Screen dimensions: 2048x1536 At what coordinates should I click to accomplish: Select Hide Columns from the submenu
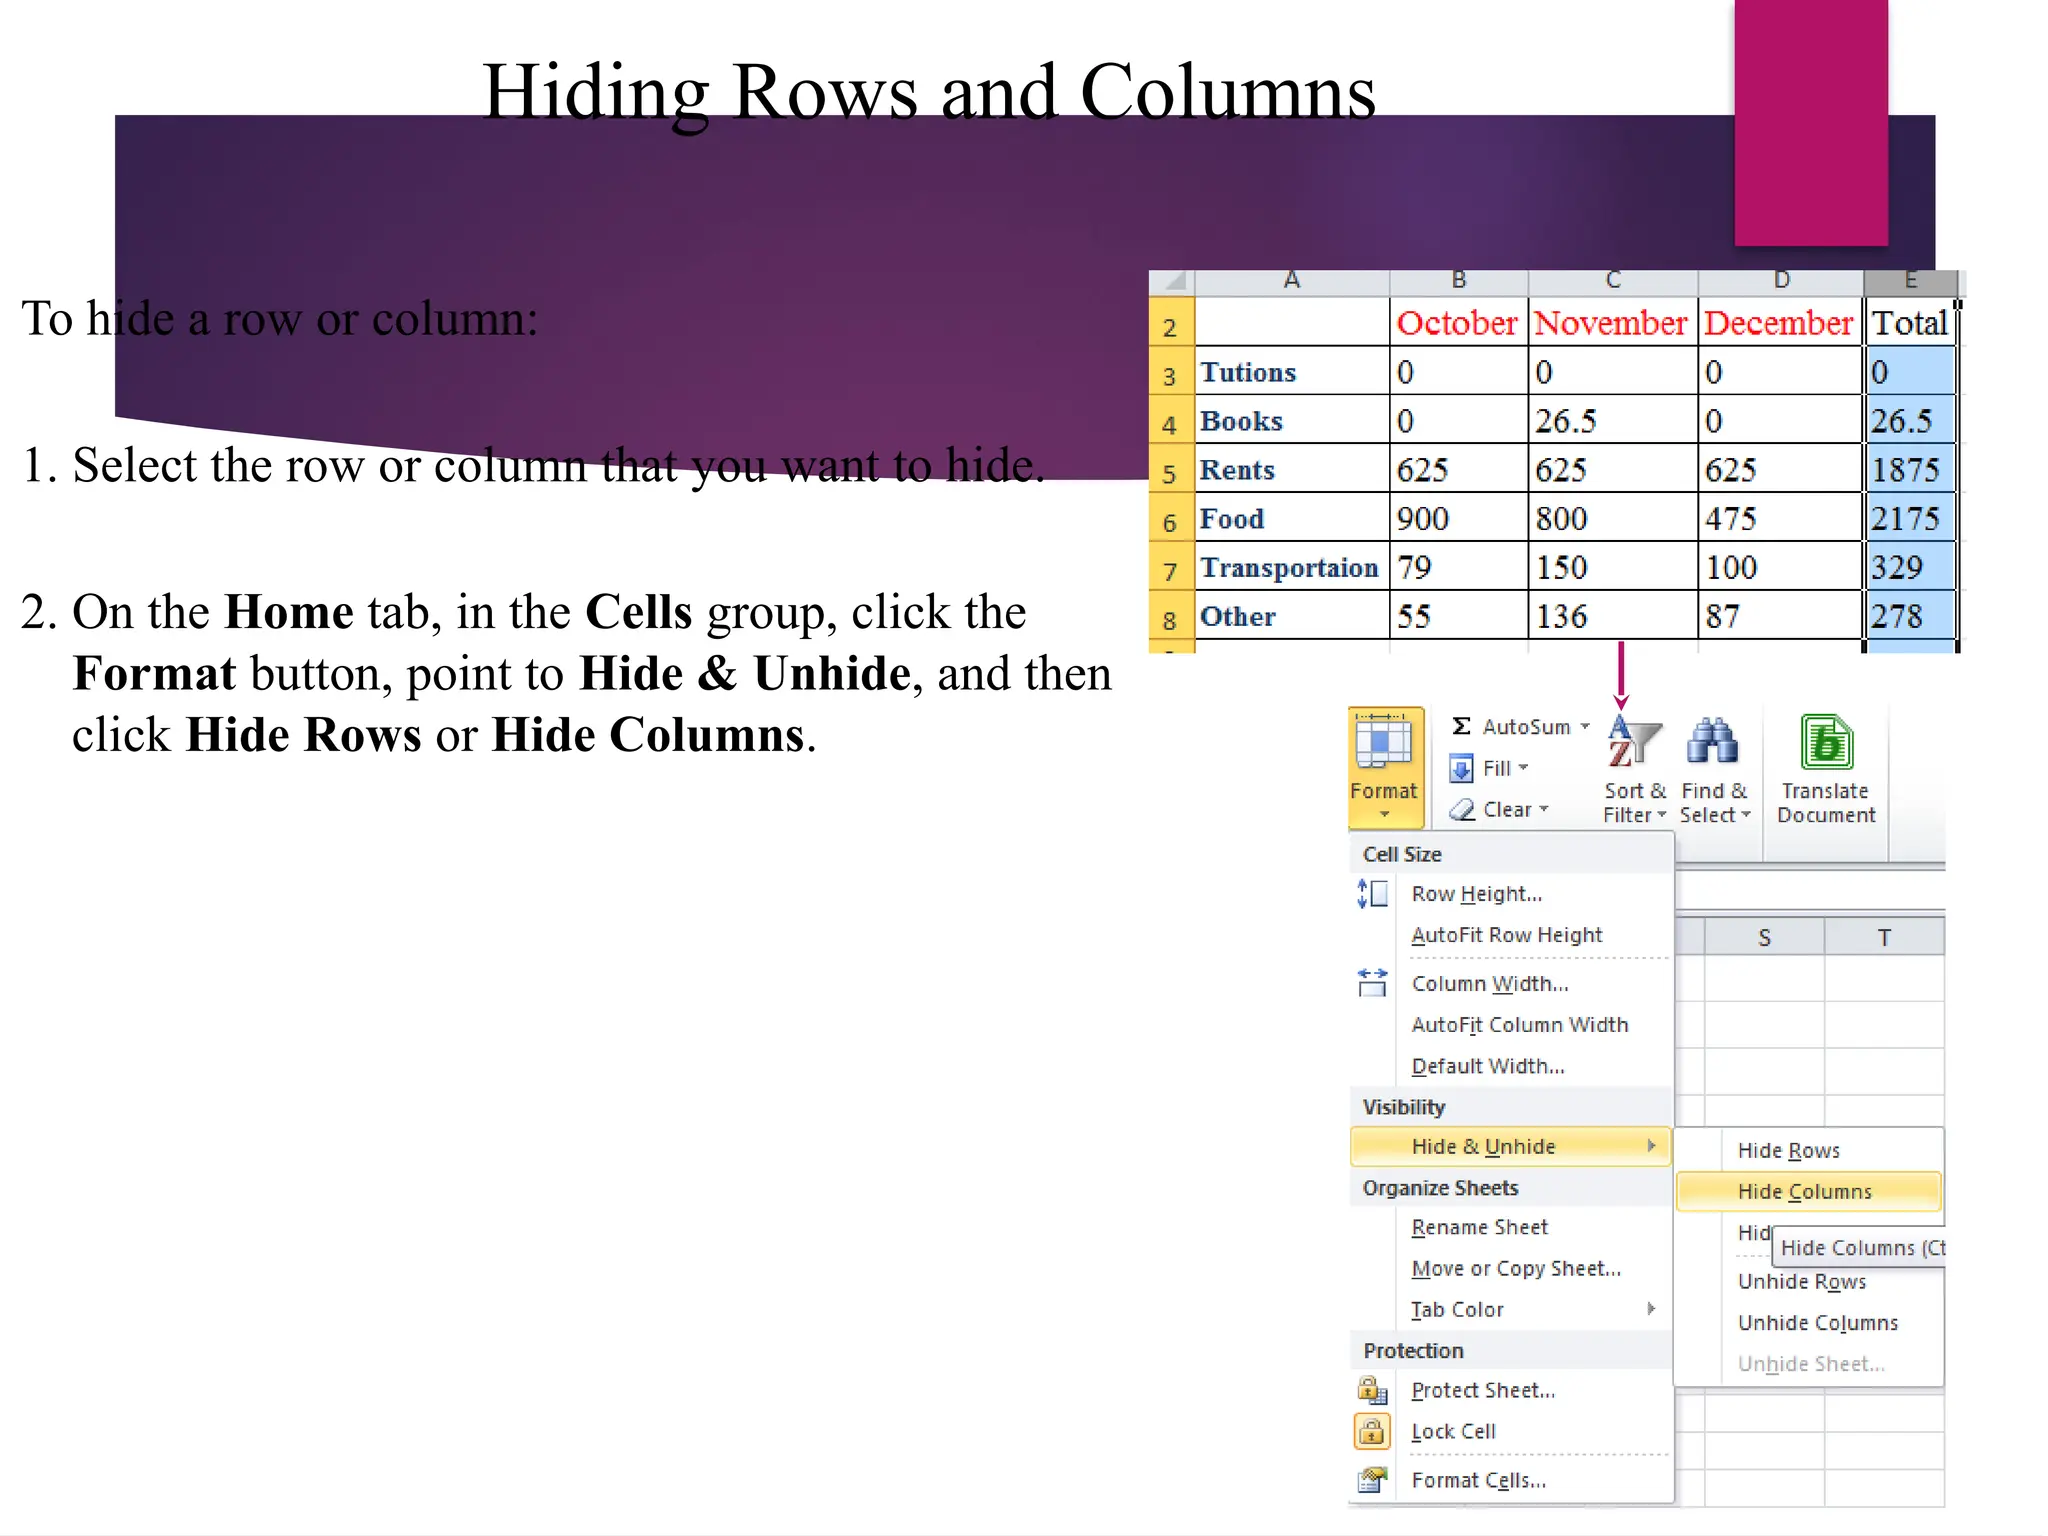[x=1804, y=1191]
